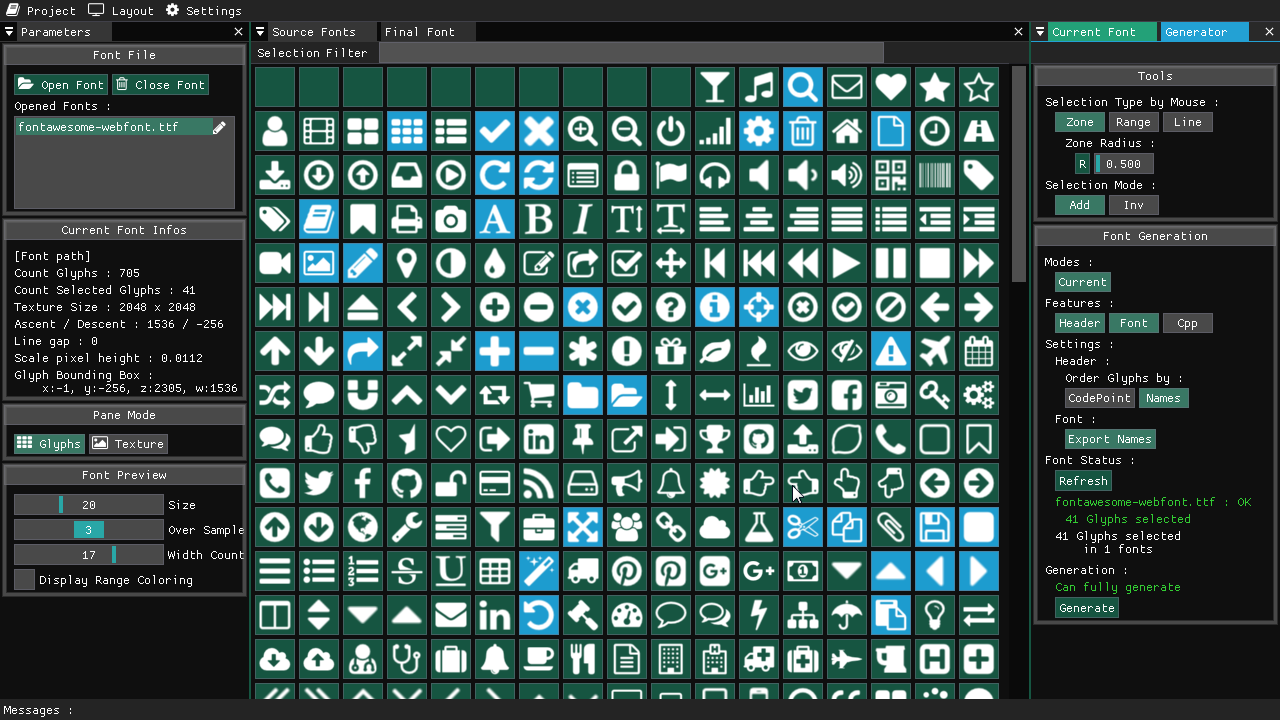
Task: Select the music note glyph
Action: [x=758, y=88]
